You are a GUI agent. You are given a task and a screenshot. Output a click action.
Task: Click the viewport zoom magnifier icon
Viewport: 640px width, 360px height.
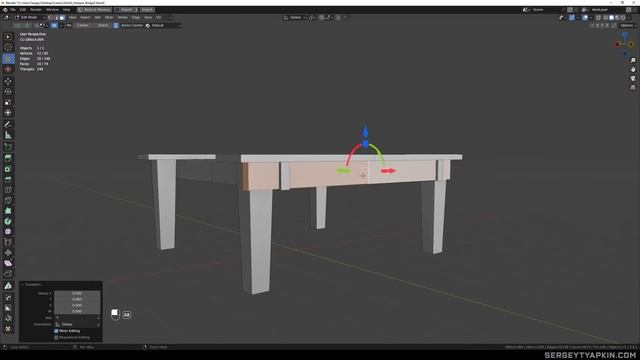pyautogui.click(x=633, y=60)
